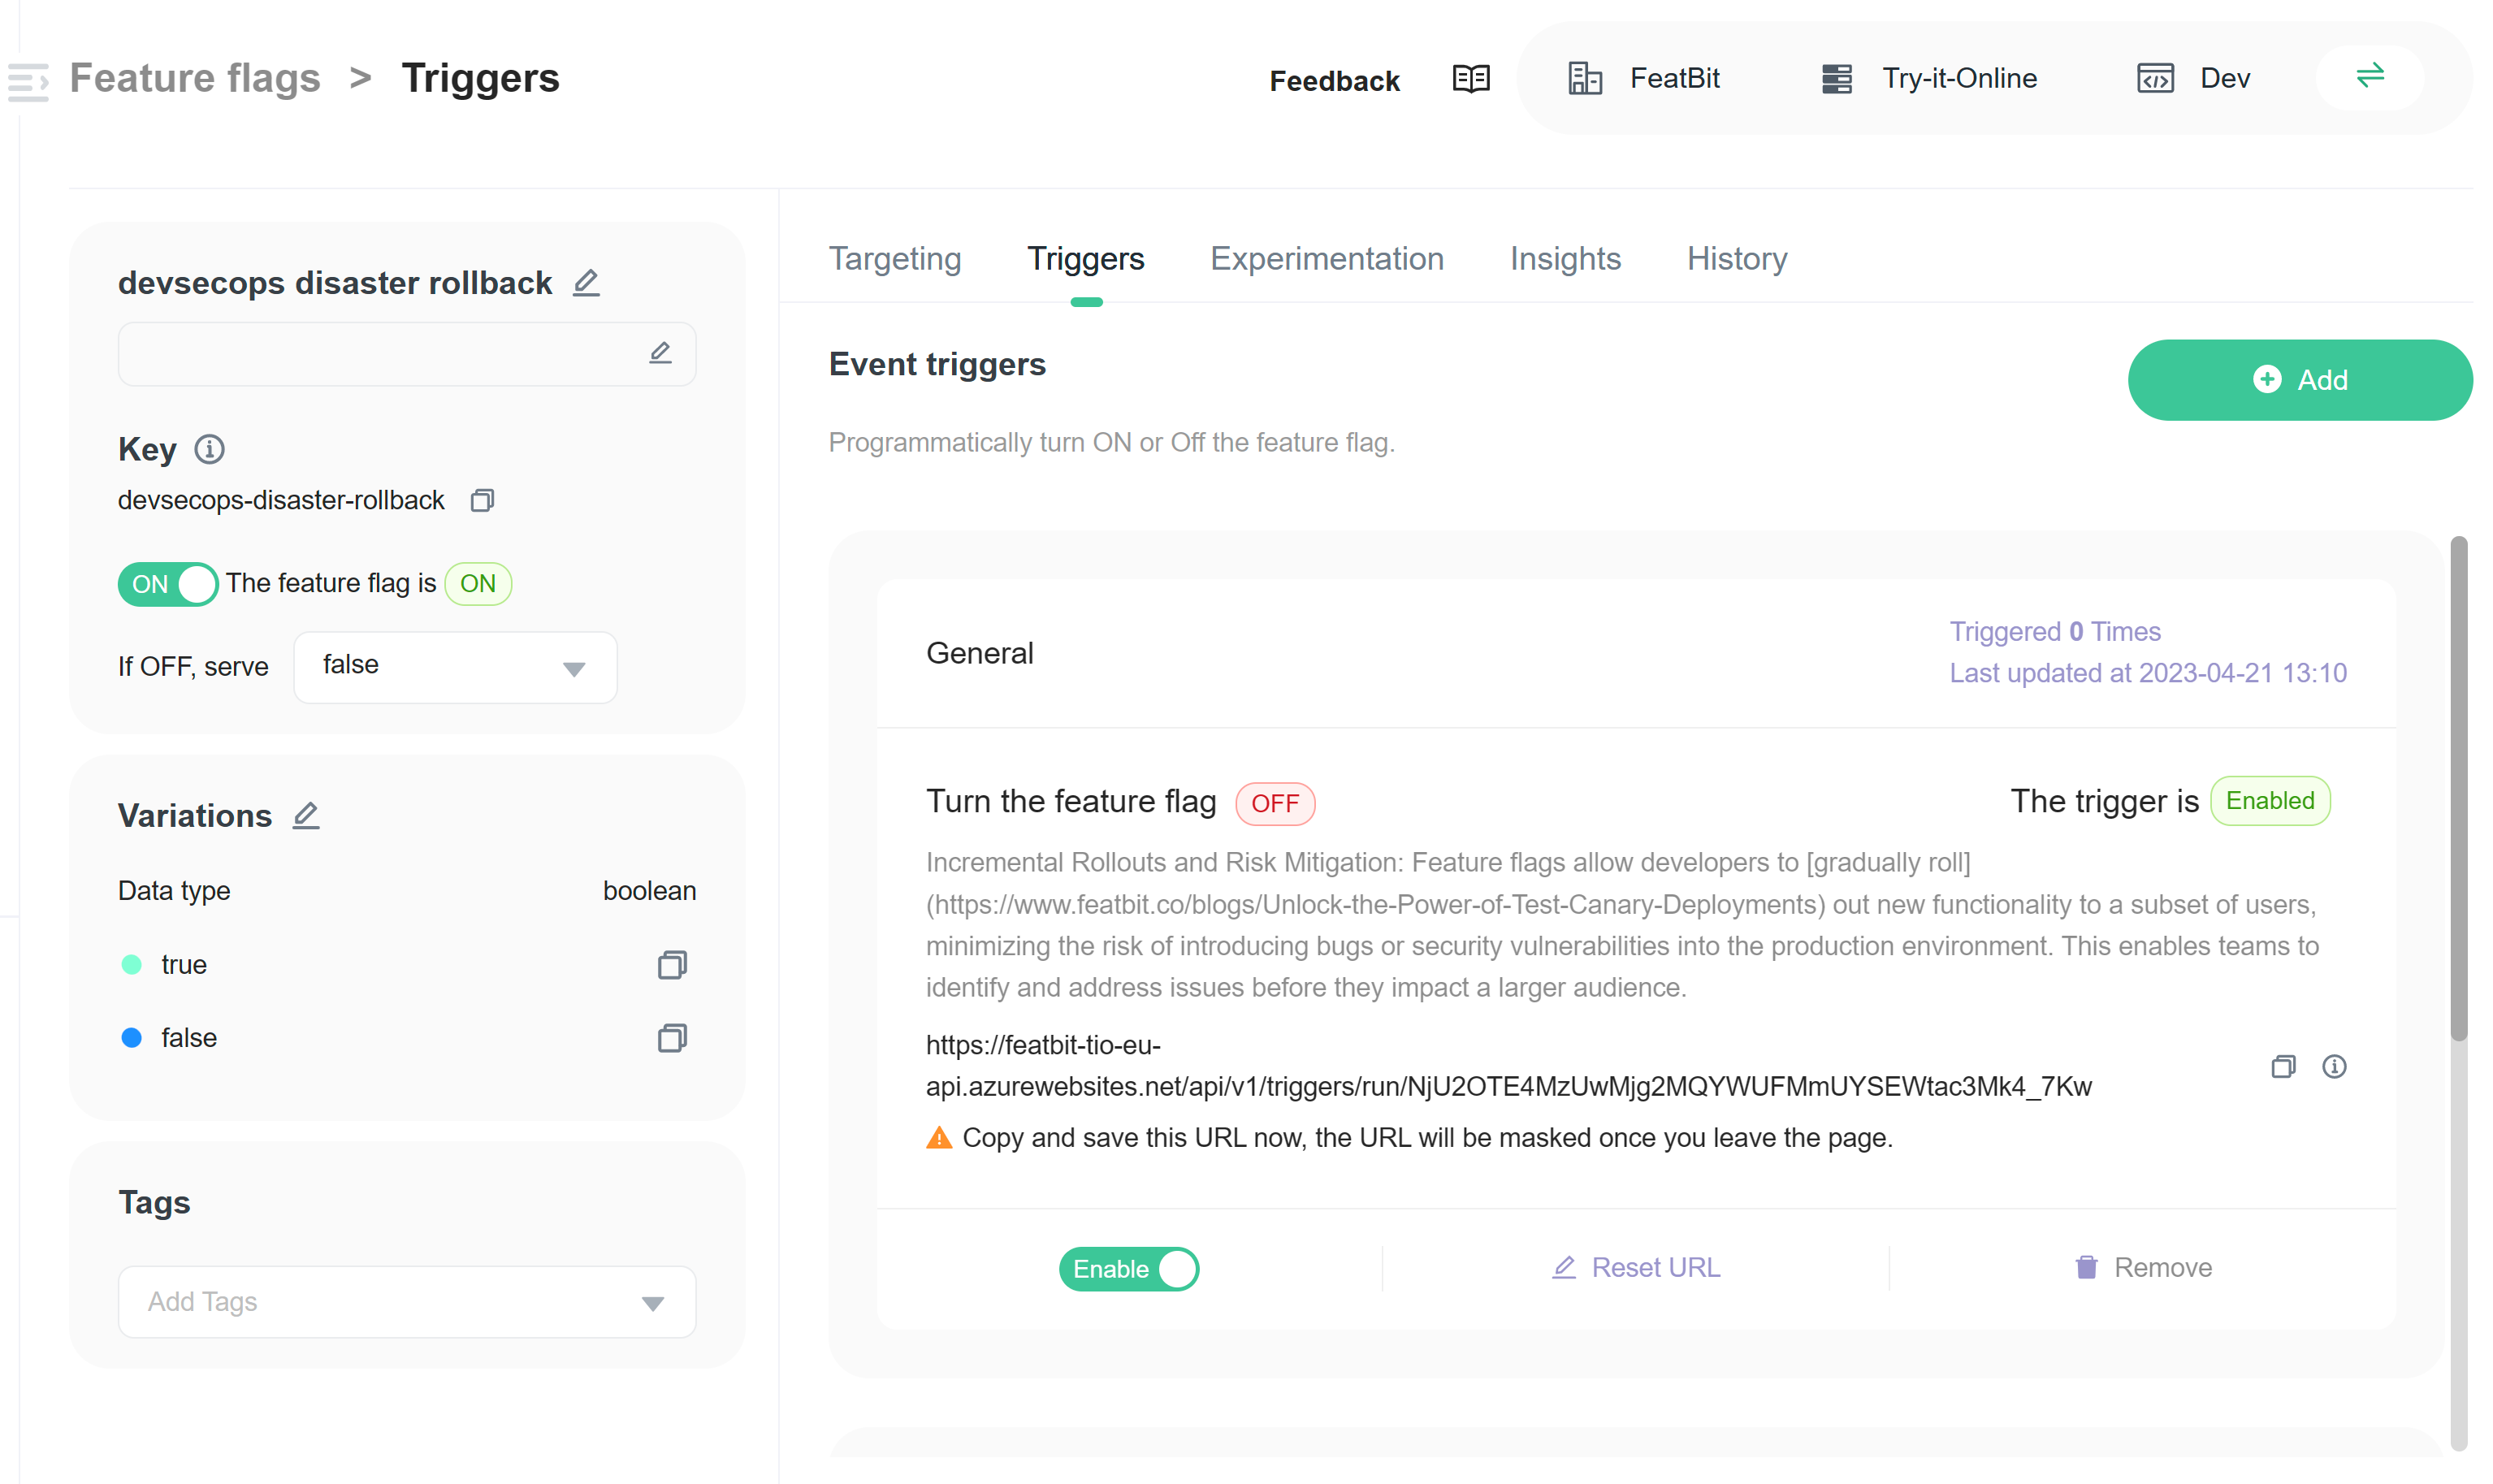Expand the Add Tags dropdown
2493x1484 pixels.
pyautogui.click(x=407, y=1302)
